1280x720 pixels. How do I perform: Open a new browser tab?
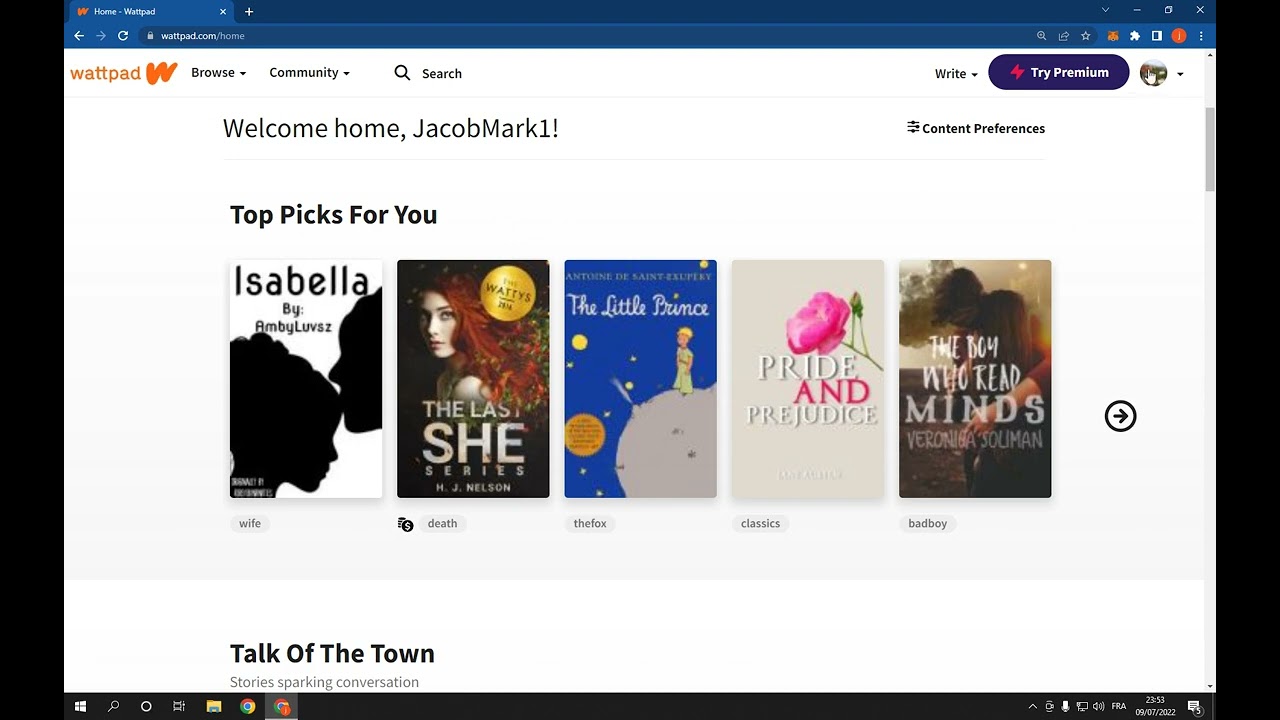249,12
